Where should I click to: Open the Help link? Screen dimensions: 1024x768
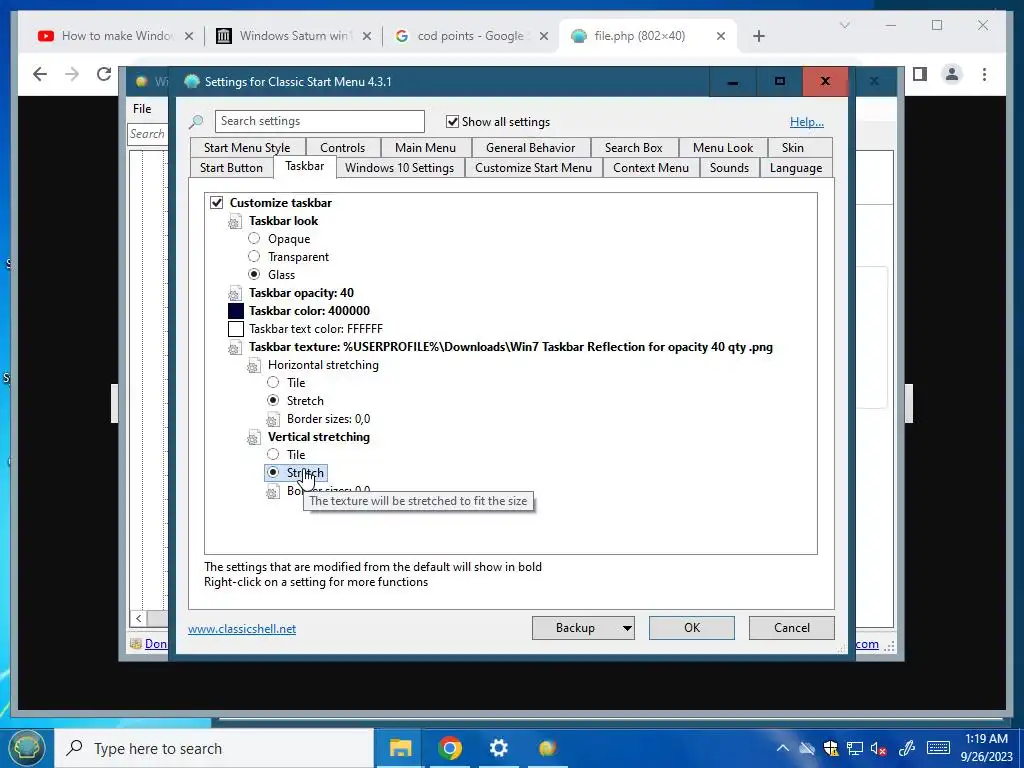(807, 122)
